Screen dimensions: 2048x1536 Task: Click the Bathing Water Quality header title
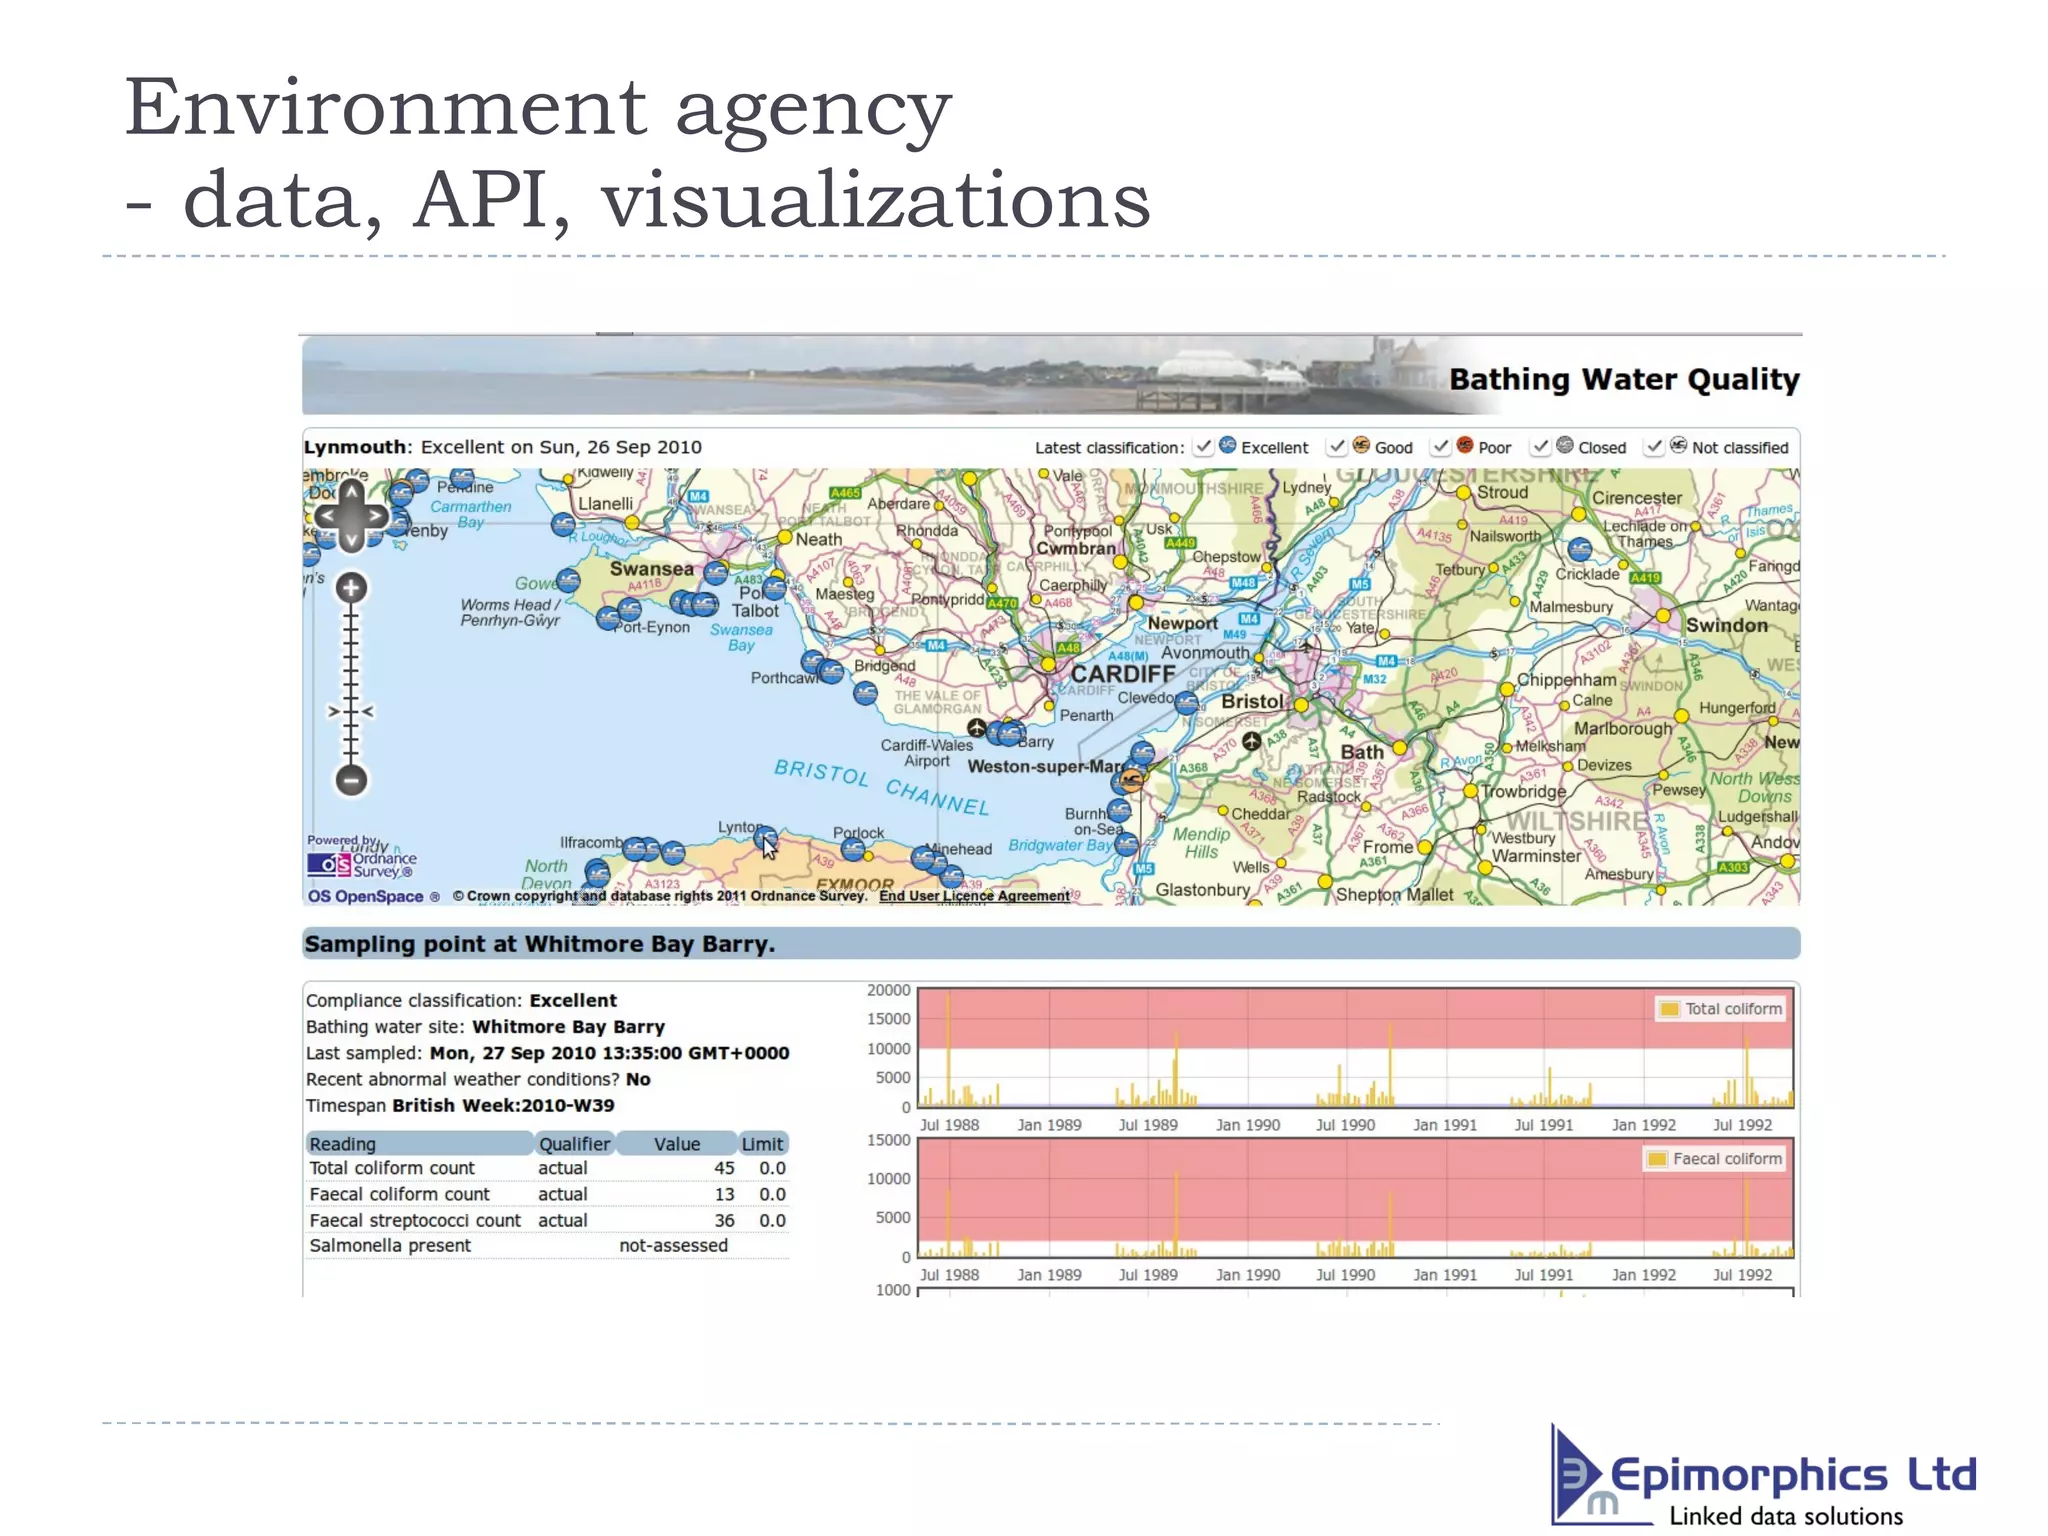(1624, 380)
